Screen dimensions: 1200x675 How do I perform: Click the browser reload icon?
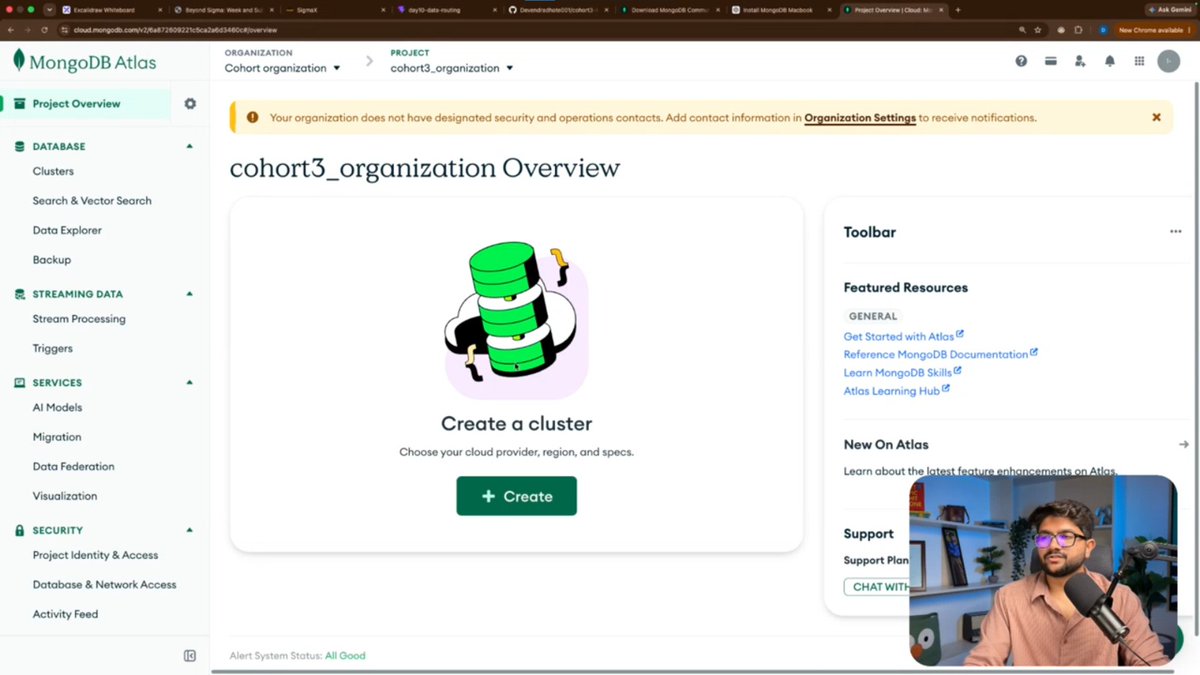pos(44,30)
